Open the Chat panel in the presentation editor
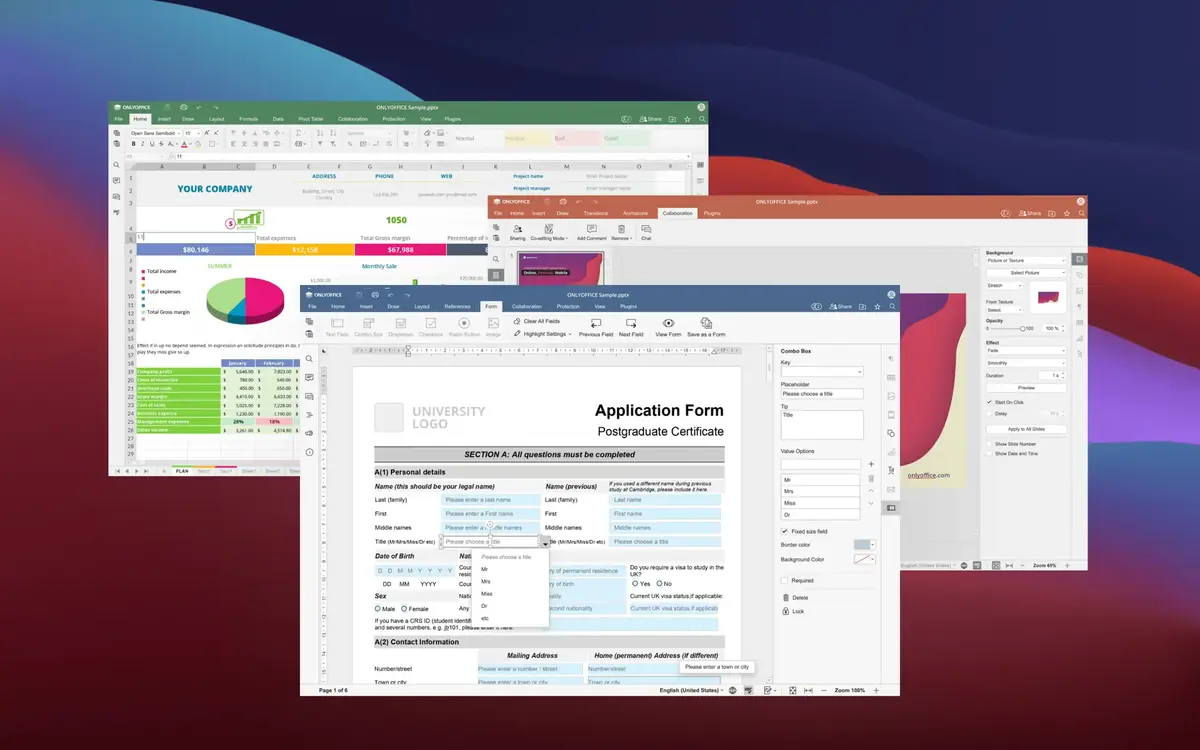Screen dimensions: 1200x750 (x=645, y=233)
